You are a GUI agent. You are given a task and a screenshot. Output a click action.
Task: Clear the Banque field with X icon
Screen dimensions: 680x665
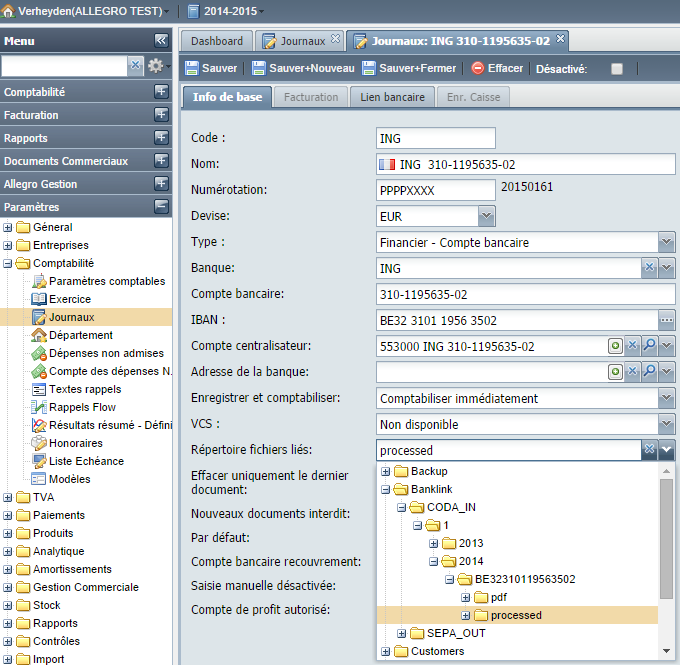[x=649, y=268]
